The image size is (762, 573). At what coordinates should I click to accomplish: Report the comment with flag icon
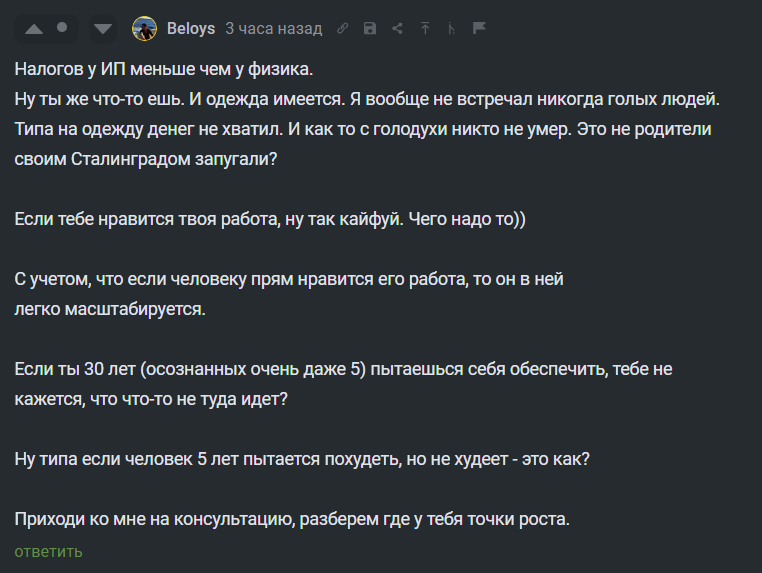[479, 29]
